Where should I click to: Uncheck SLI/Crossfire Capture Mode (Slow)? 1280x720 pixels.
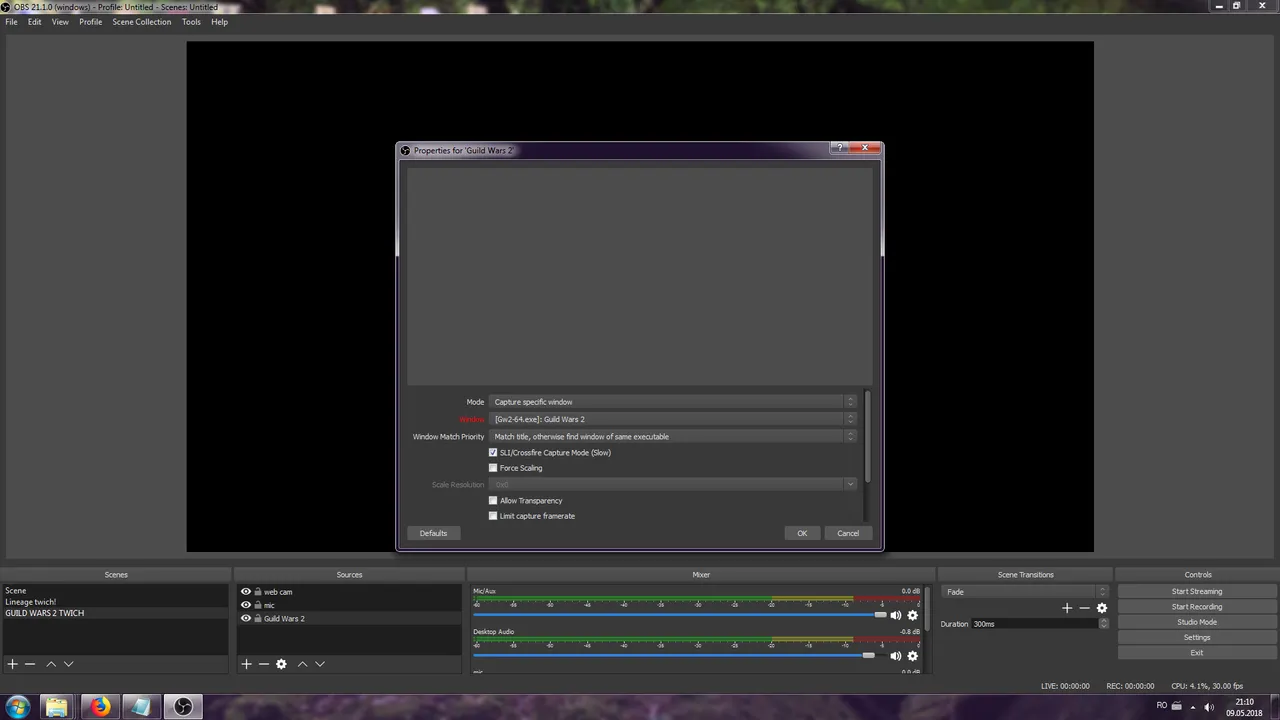coord(493,453)
